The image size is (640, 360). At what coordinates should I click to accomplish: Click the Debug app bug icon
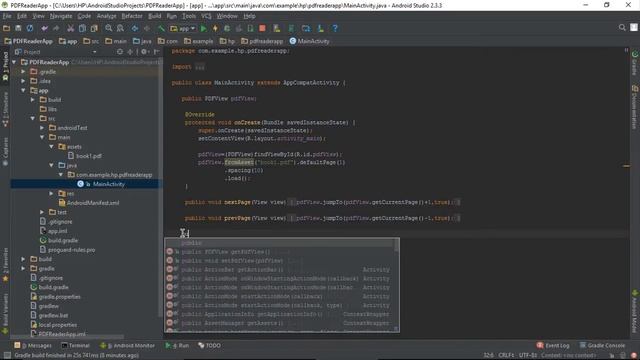(227, 28)
